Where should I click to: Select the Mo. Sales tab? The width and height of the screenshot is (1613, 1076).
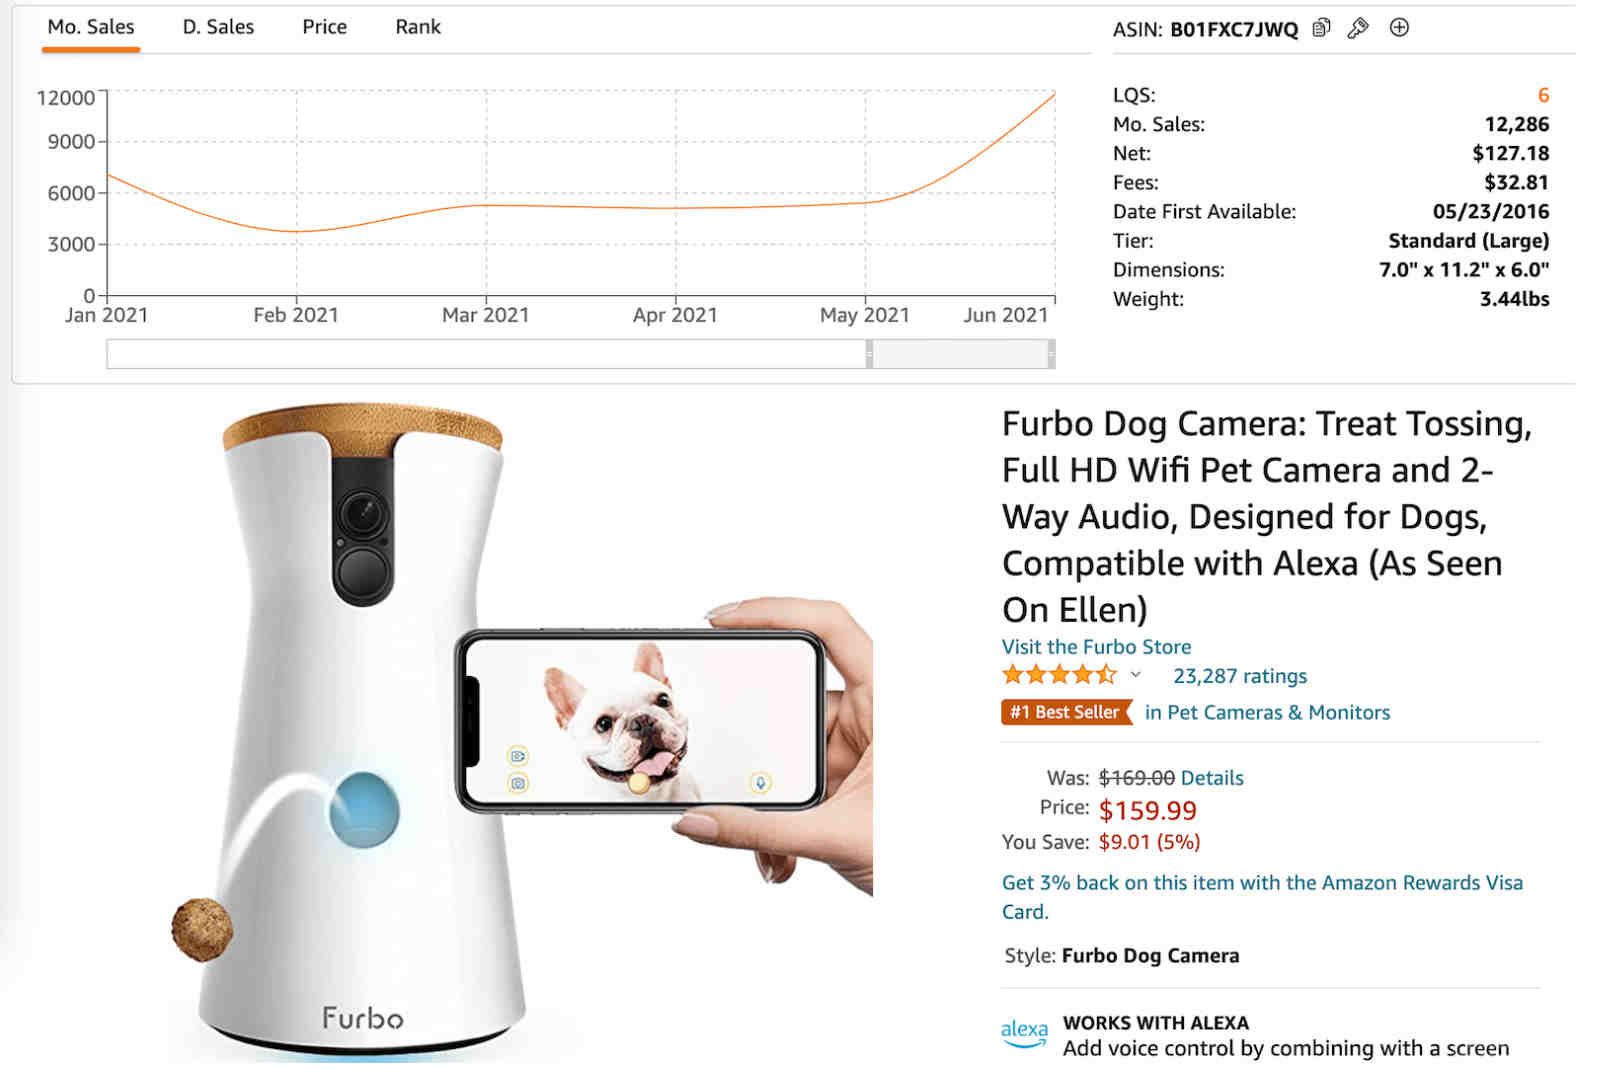coord(91,27)
